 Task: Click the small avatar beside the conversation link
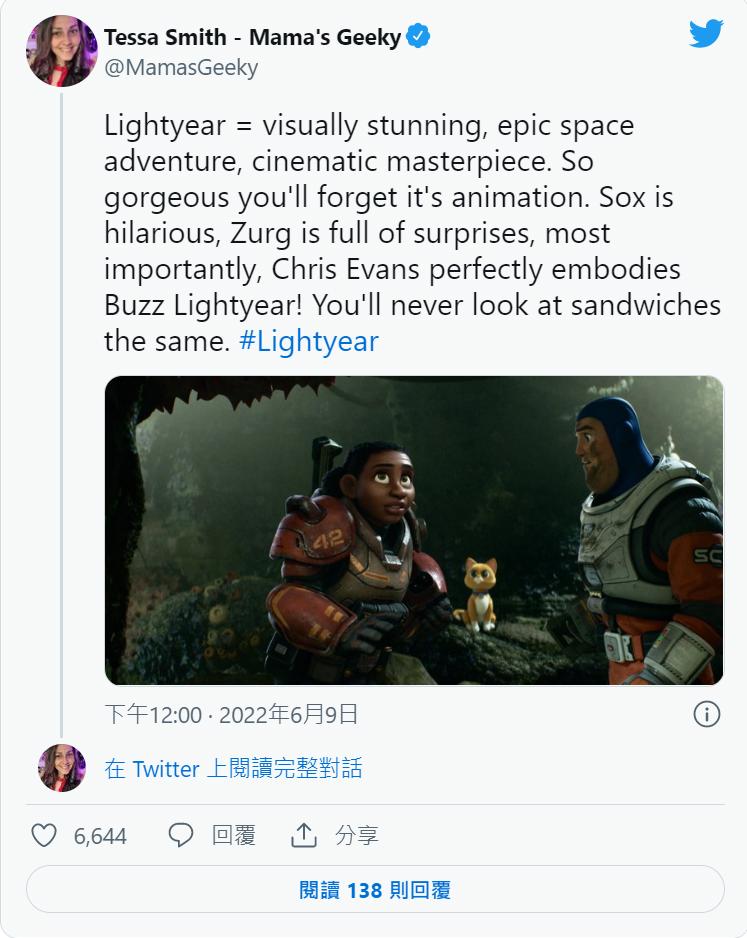[x=62, y=768]
